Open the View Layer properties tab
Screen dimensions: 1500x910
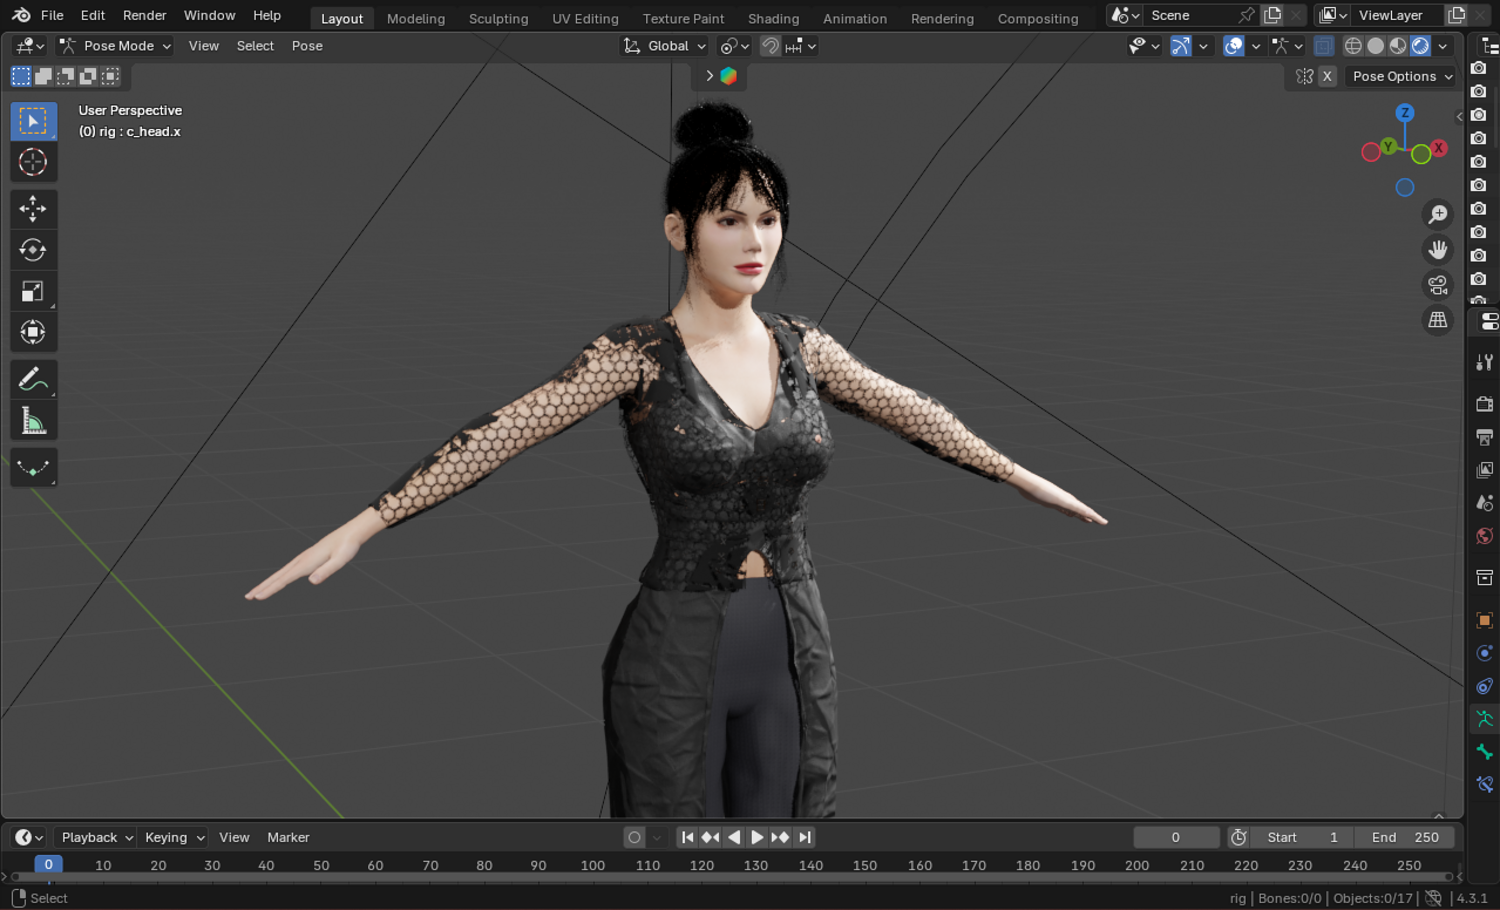pos(1485,470)
